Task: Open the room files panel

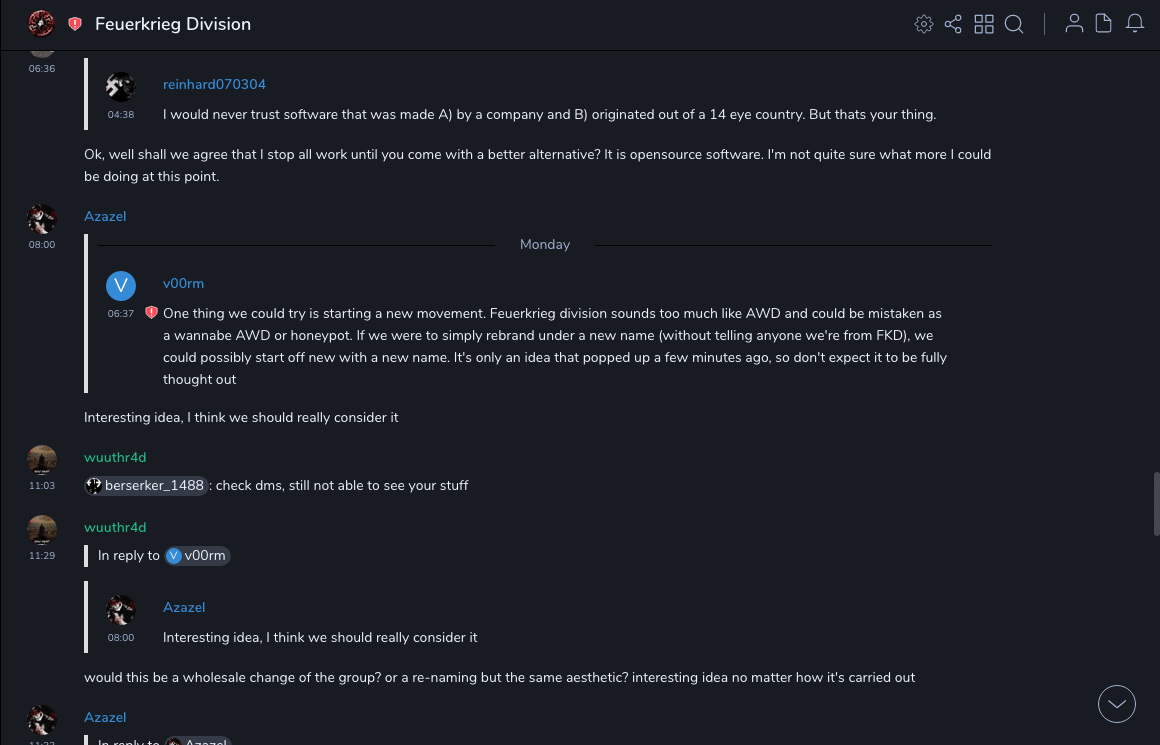Action: (1104, 24)
